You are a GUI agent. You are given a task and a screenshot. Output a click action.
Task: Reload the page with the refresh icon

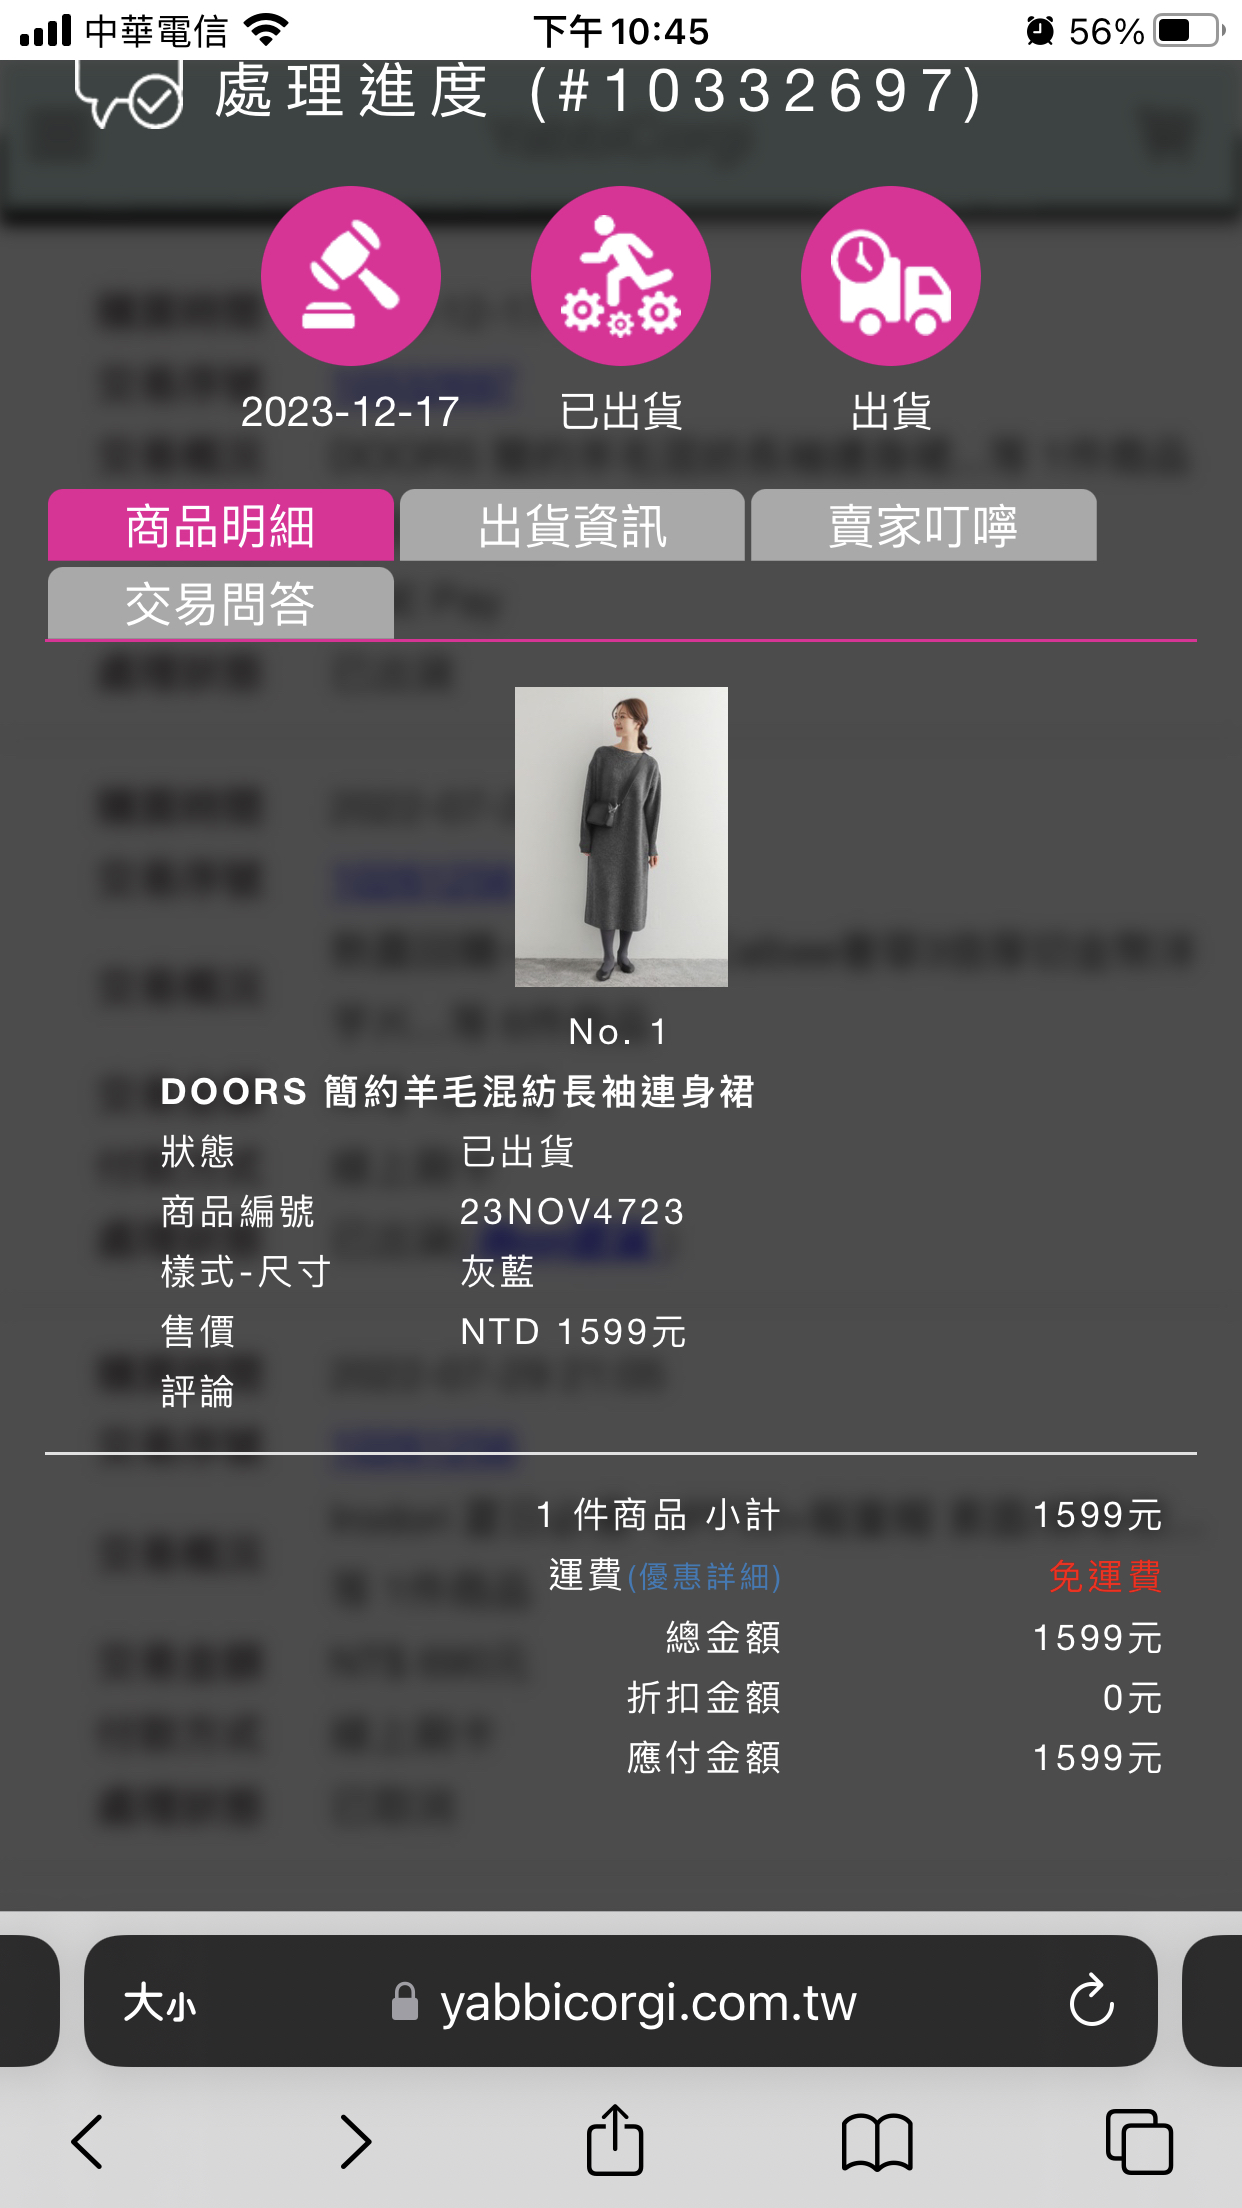tap(1091, 2001)
